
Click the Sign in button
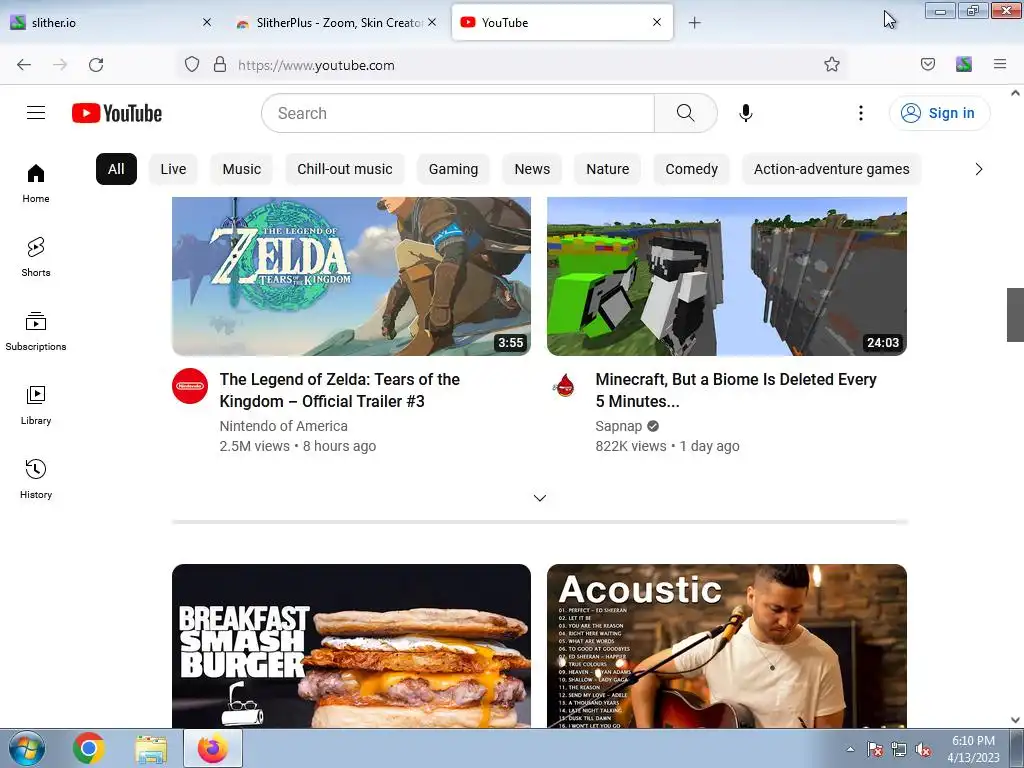coord(939,113)
